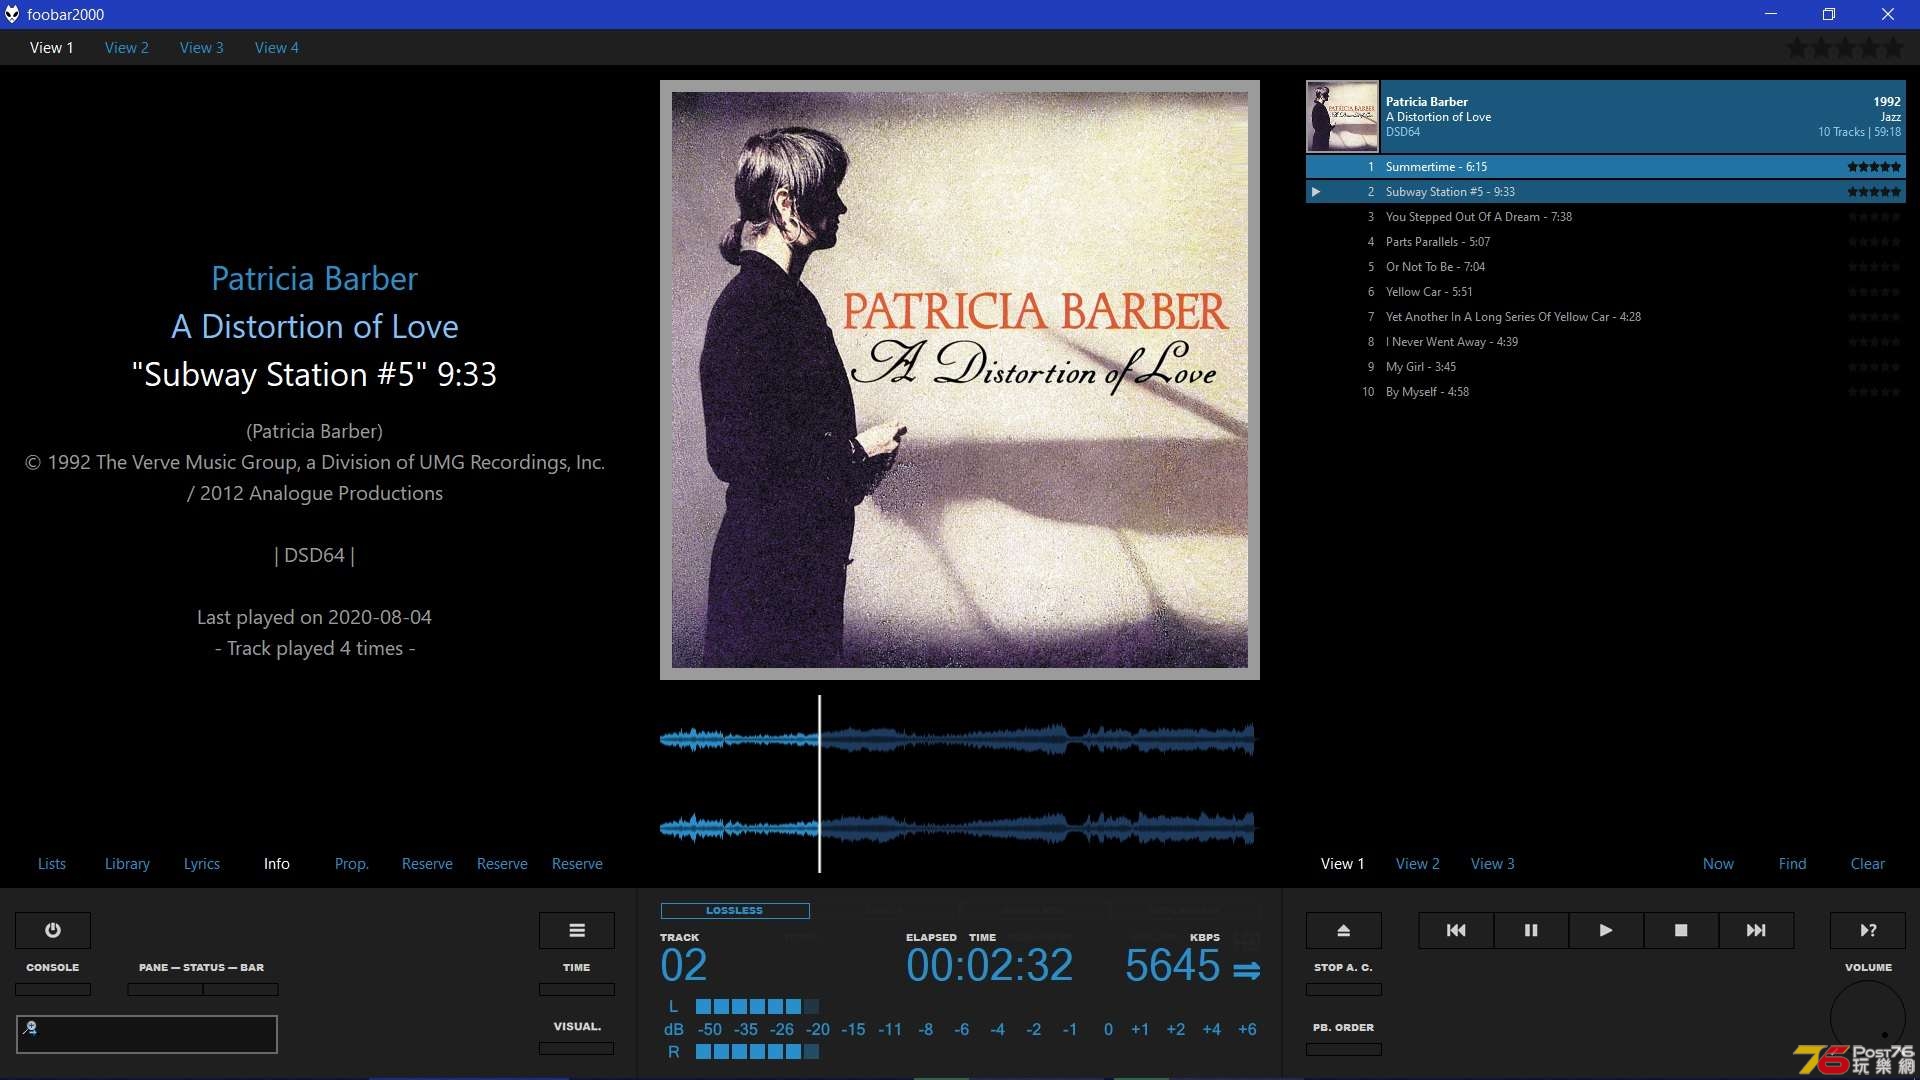Viewport: 1920px width, 1080px height.
Task: Click the Find link in playlist panel
Action: [1793, 864]
